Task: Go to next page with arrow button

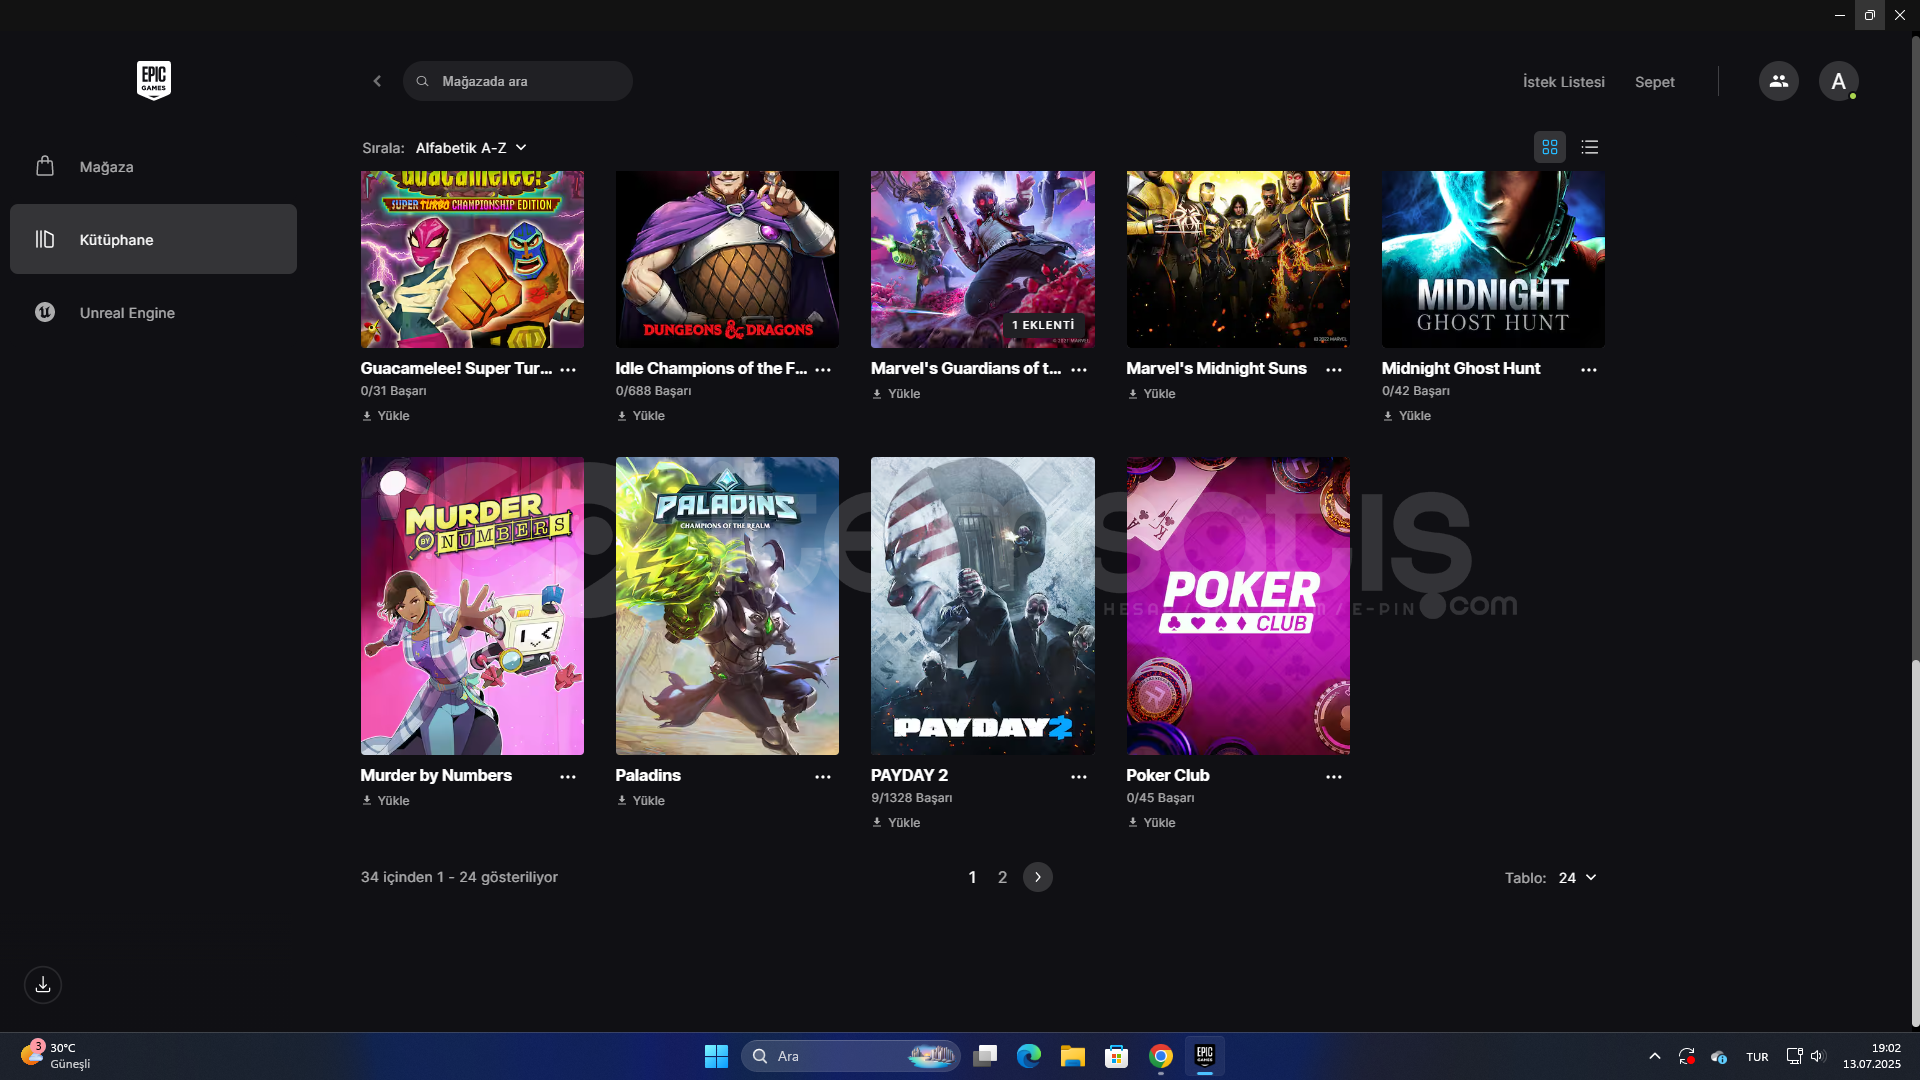Action: [1037, 877]
